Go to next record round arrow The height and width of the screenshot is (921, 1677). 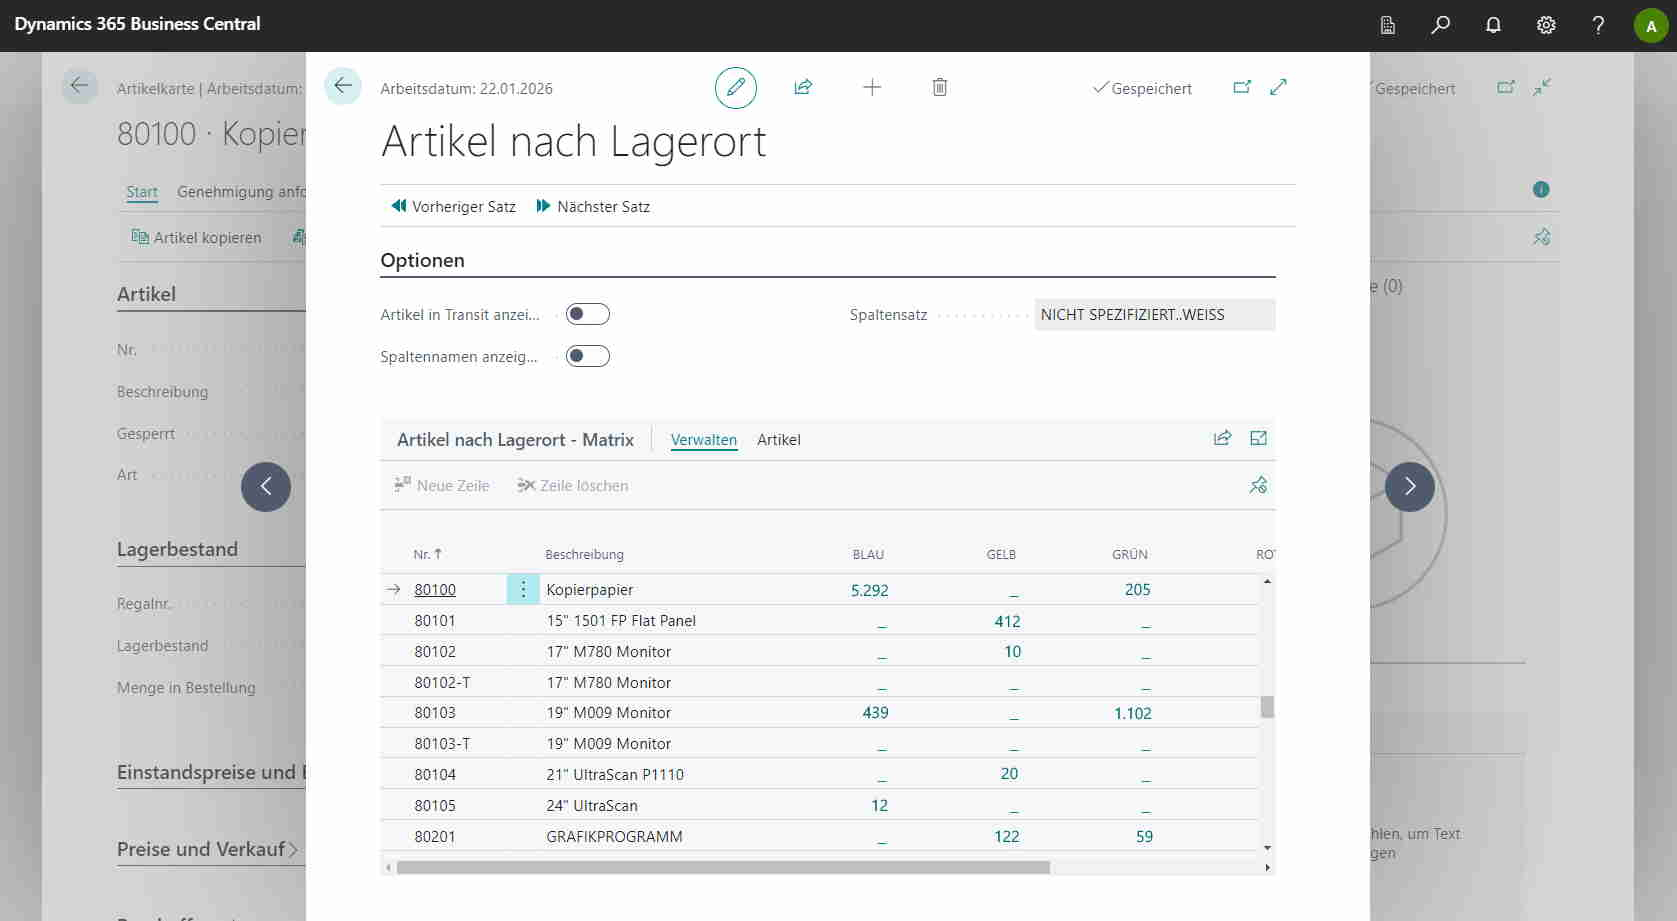(x=1410, y=487)
